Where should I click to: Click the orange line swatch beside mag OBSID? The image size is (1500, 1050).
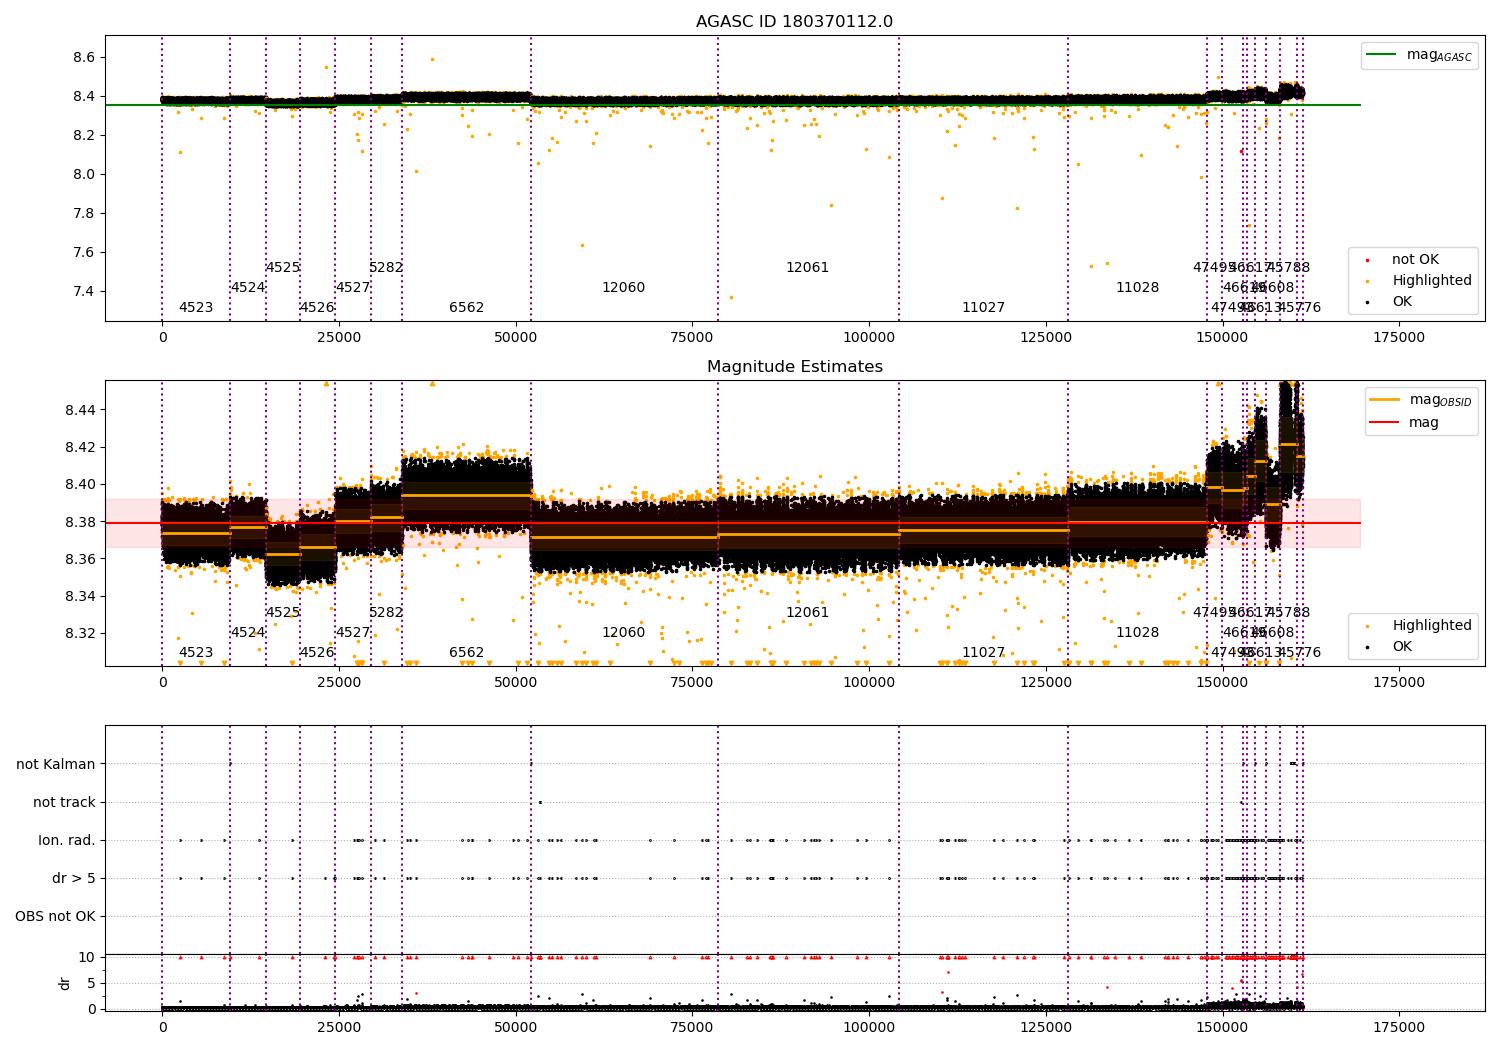pos(1385,400)
